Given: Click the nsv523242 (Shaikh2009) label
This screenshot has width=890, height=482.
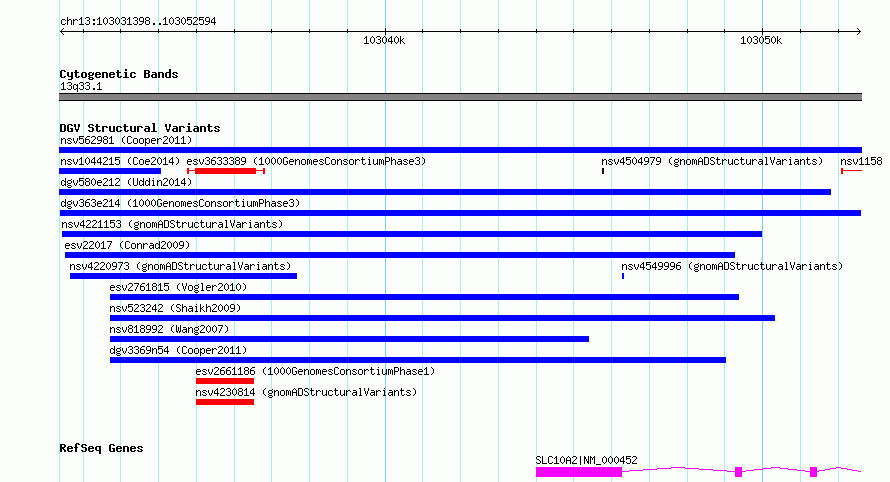Looking at the screenshot, I should pyautogui.click(x=175, y=308).
